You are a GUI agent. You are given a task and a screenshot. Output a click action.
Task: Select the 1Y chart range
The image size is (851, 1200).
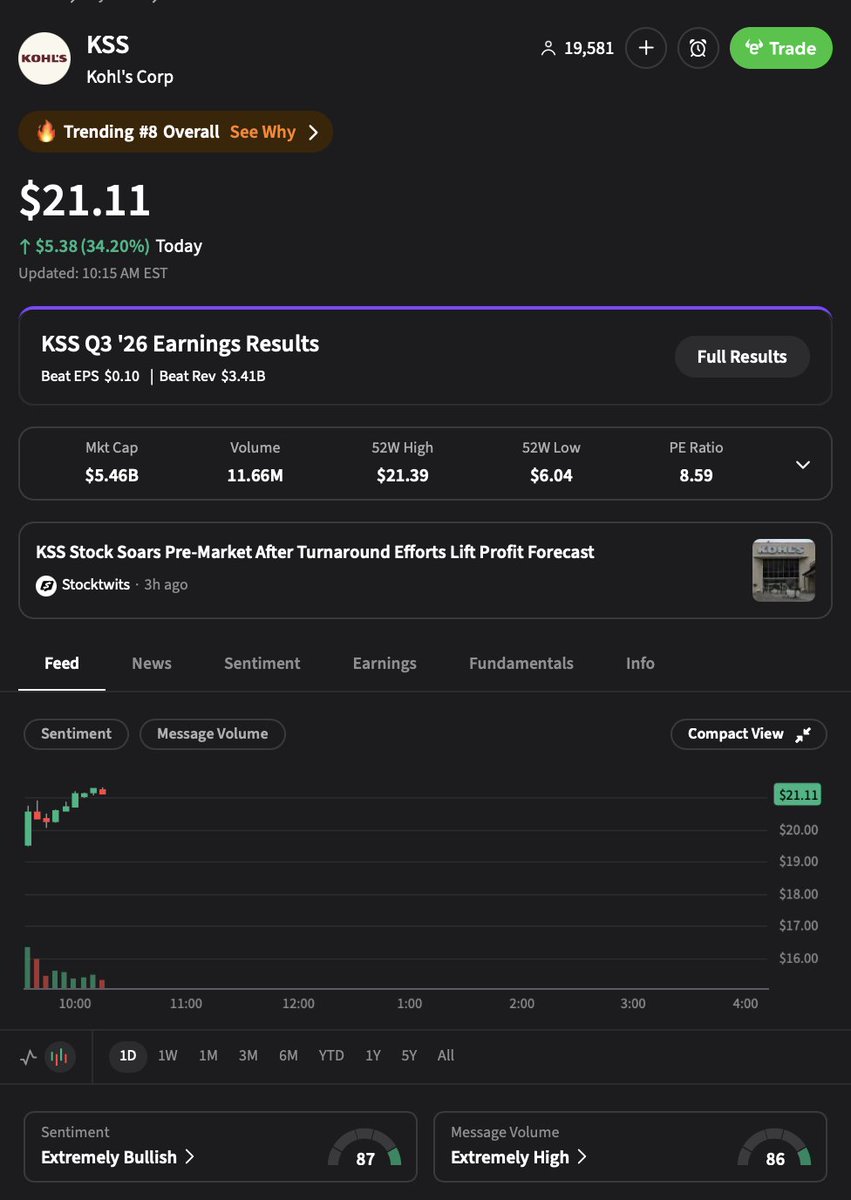373,1056
